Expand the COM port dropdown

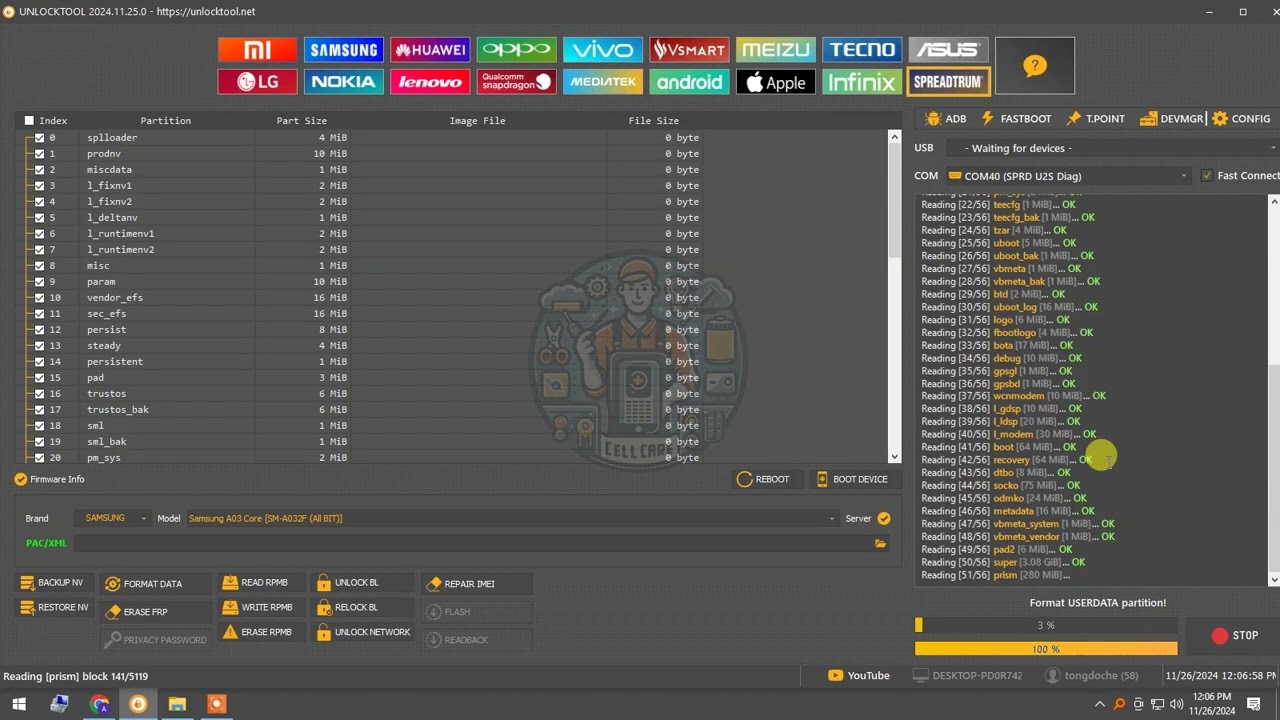(x=1069, y=176)
